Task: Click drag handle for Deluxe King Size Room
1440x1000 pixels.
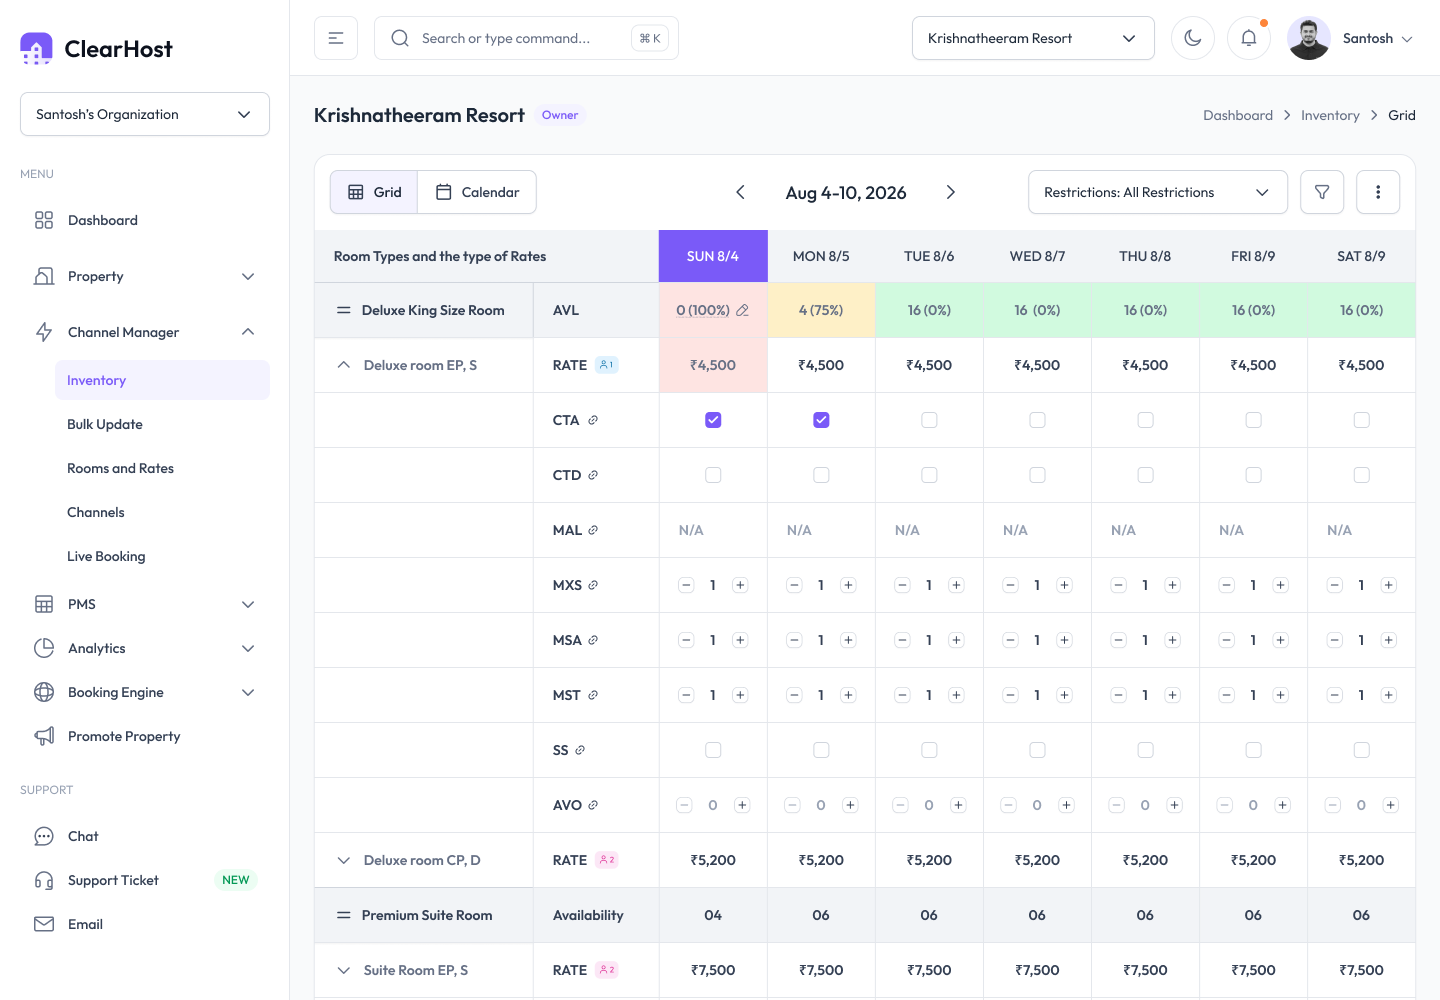Action: (x=343, y=310)
